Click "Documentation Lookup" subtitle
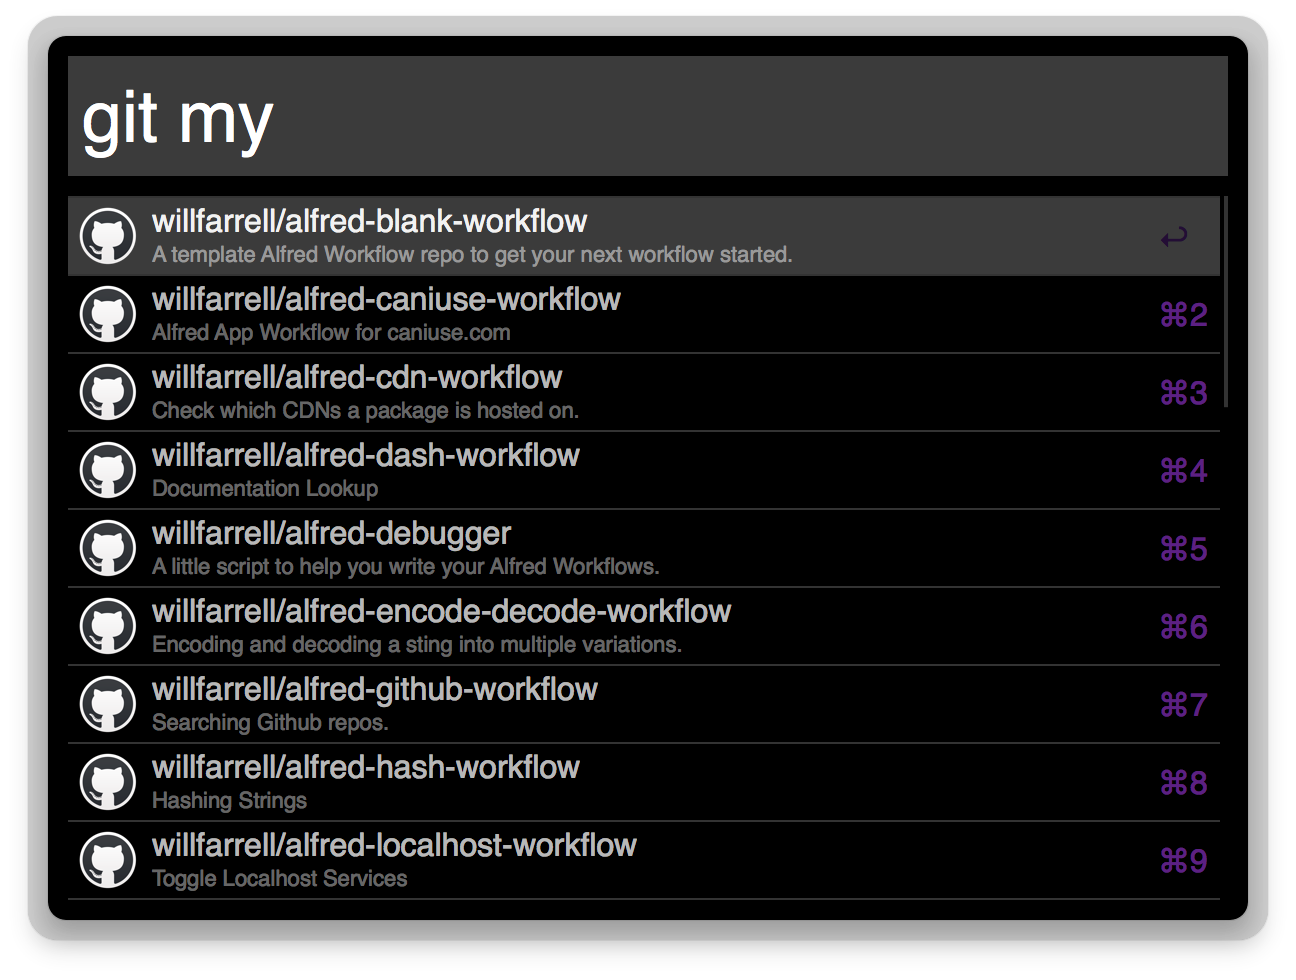The height and width of the screenshot is (980, 1296). click(265, 489)
